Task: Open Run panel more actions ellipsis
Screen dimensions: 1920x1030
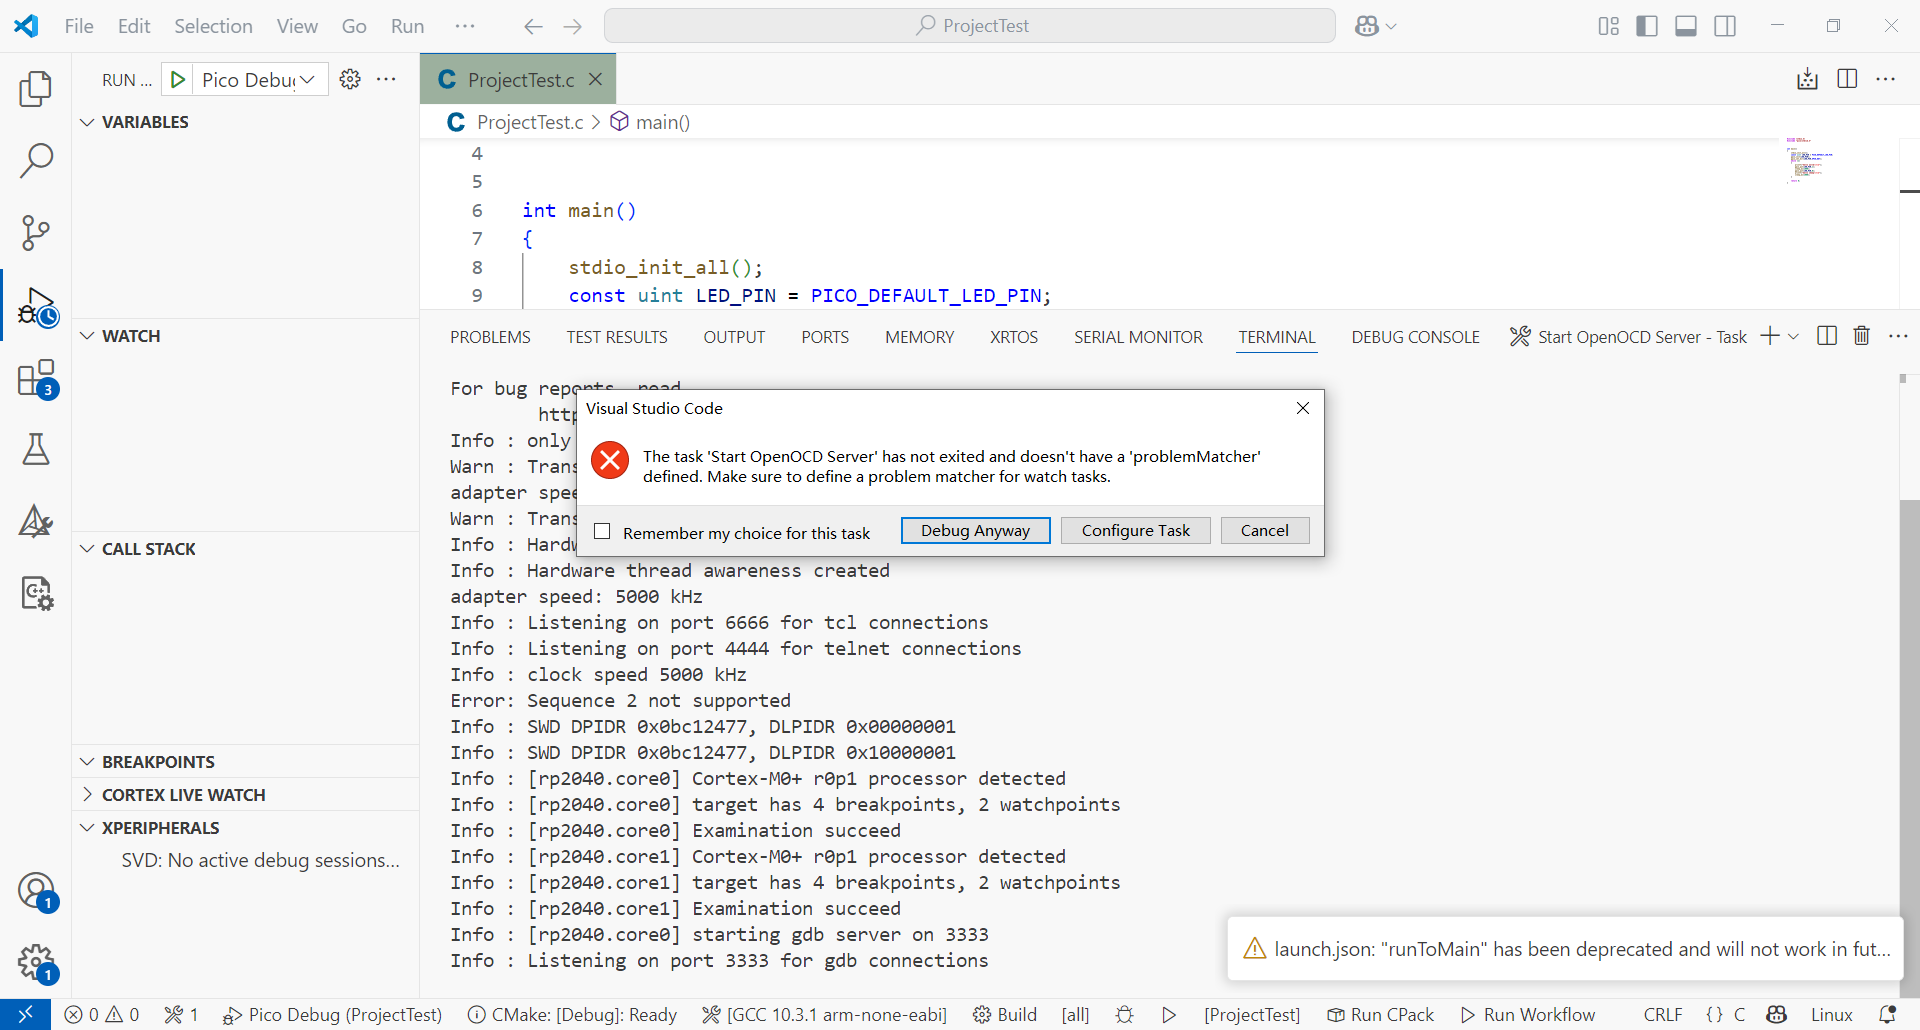Action: point(386,79)
